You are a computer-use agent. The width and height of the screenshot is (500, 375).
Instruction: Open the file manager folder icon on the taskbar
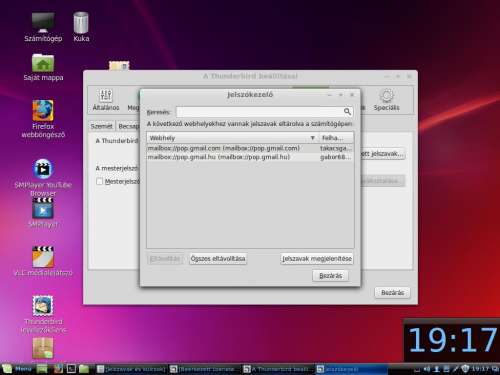click(84, 369)
